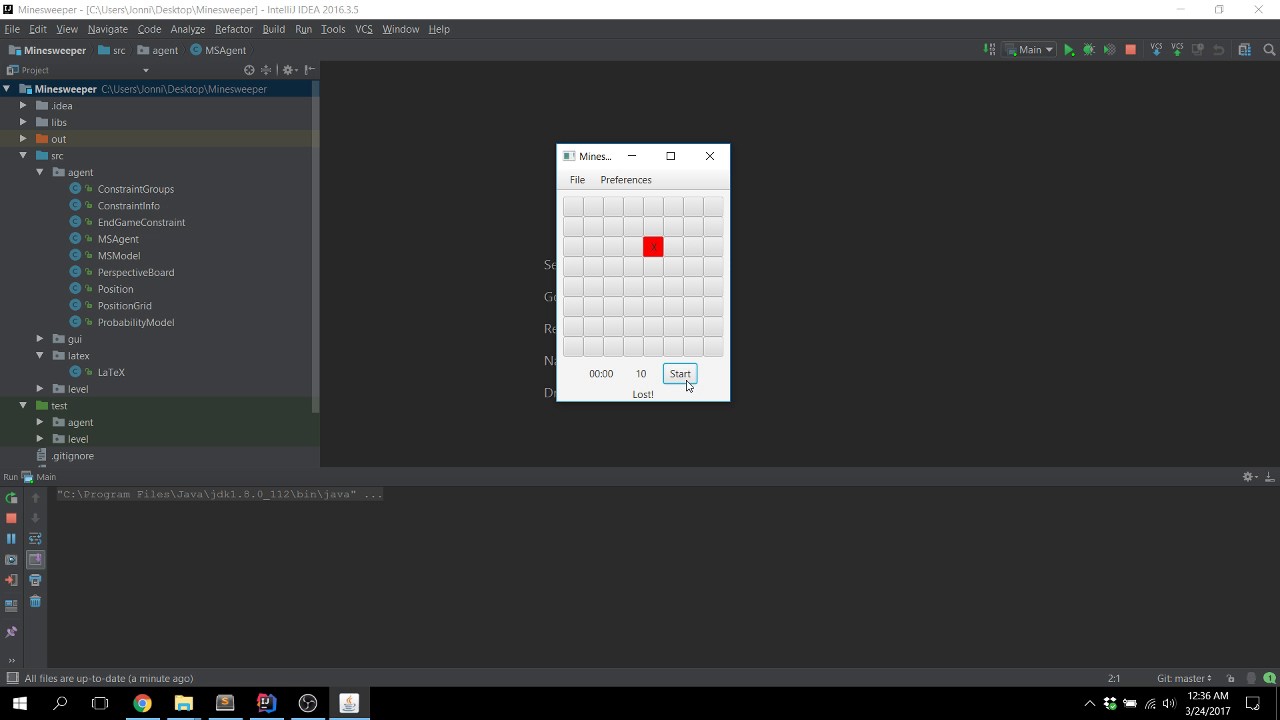This screenshot has width=1280, height=720.
Task: Select EndGameConstraint class
Action: click(x=141, y=222)
